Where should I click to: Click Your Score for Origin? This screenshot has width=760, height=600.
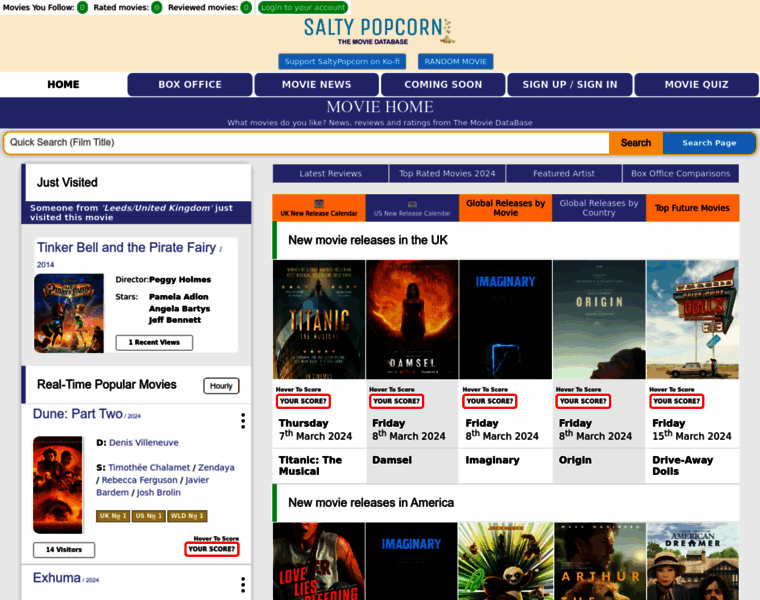[x=583, y=401]
